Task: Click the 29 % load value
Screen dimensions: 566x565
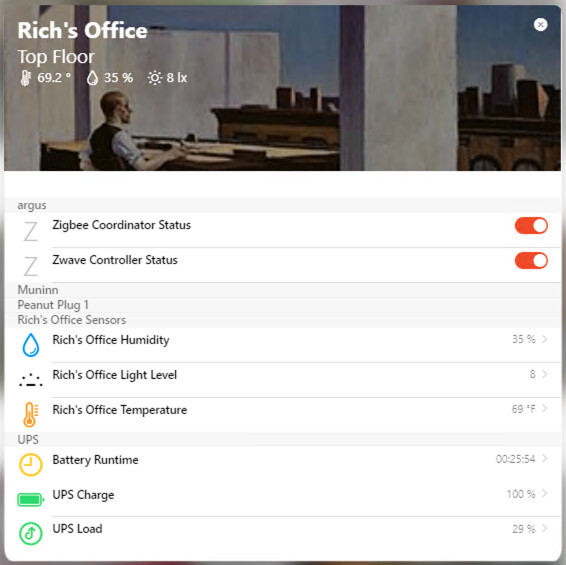Action: click(524, 529)
